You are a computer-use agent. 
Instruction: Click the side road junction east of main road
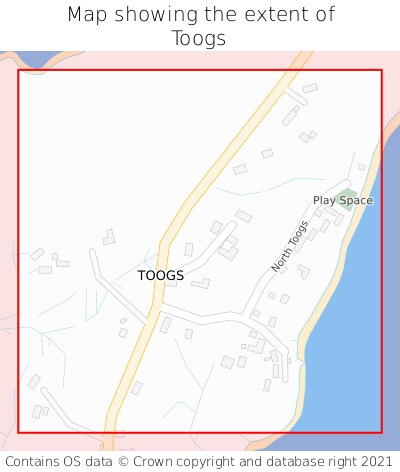(245, 315)
